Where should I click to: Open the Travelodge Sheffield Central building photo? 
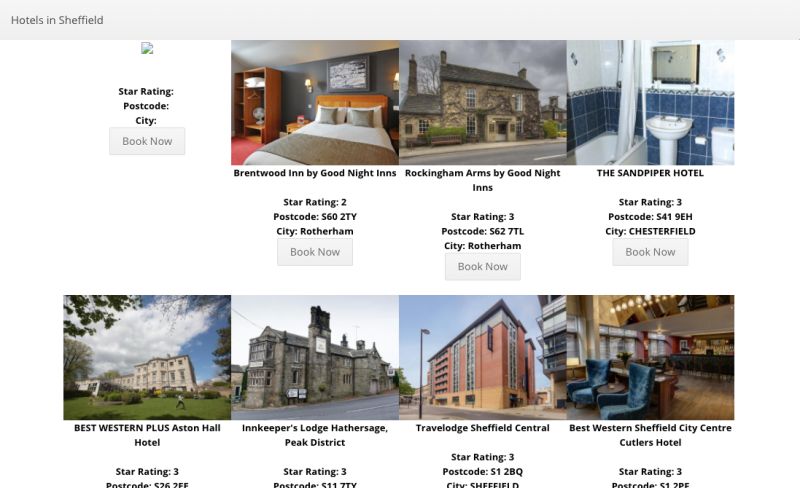tap(483, 357)
